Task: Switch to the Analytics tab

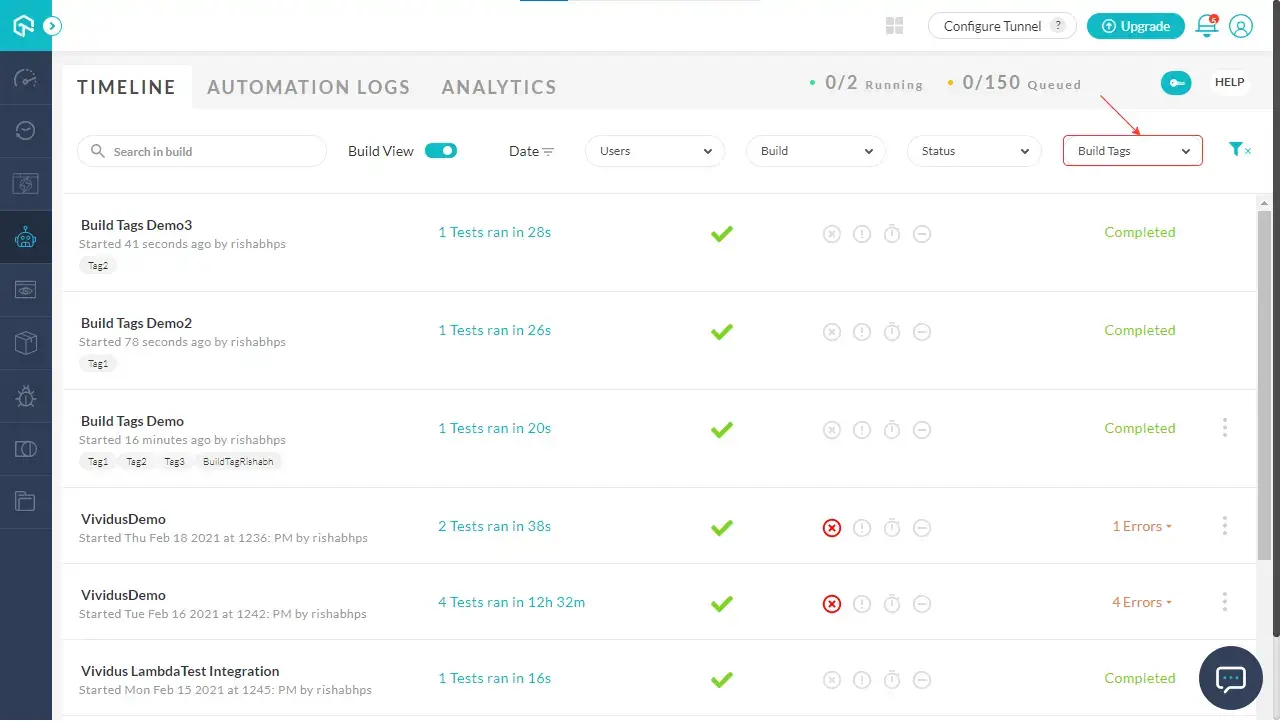Action: (499, 87)
